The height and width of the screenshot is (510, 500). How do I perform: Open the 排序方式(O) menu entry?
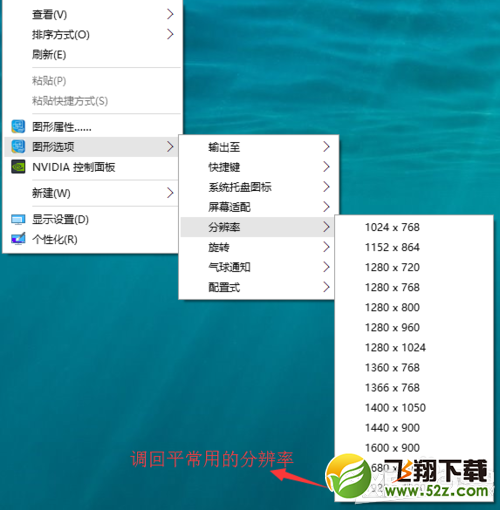pyautogui.click(x=93, y=34)
